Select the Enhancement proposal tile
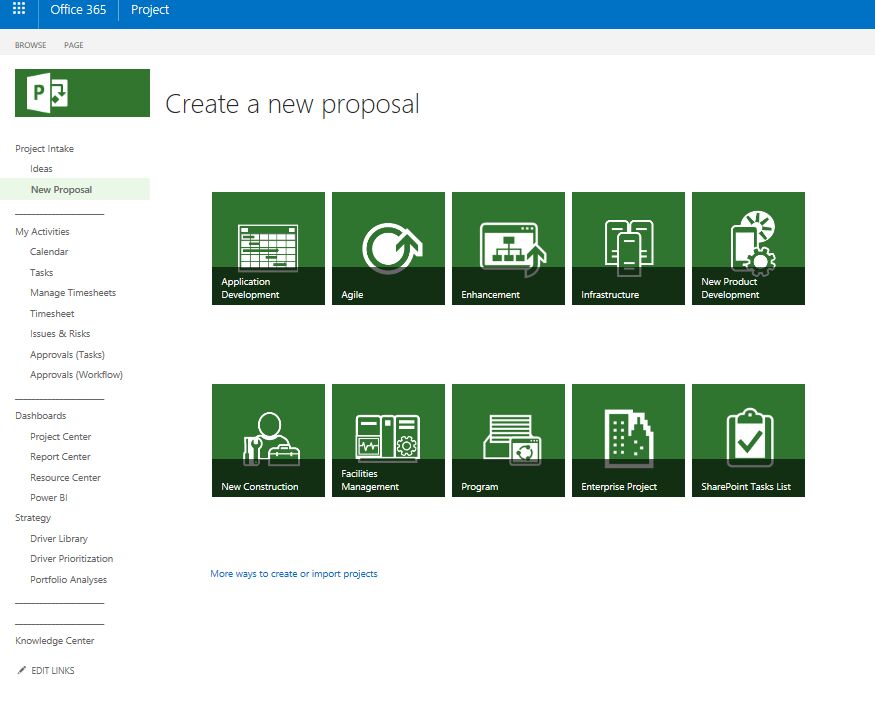The height and width of the screenshot is (713, 875). [x=508, y=248]
